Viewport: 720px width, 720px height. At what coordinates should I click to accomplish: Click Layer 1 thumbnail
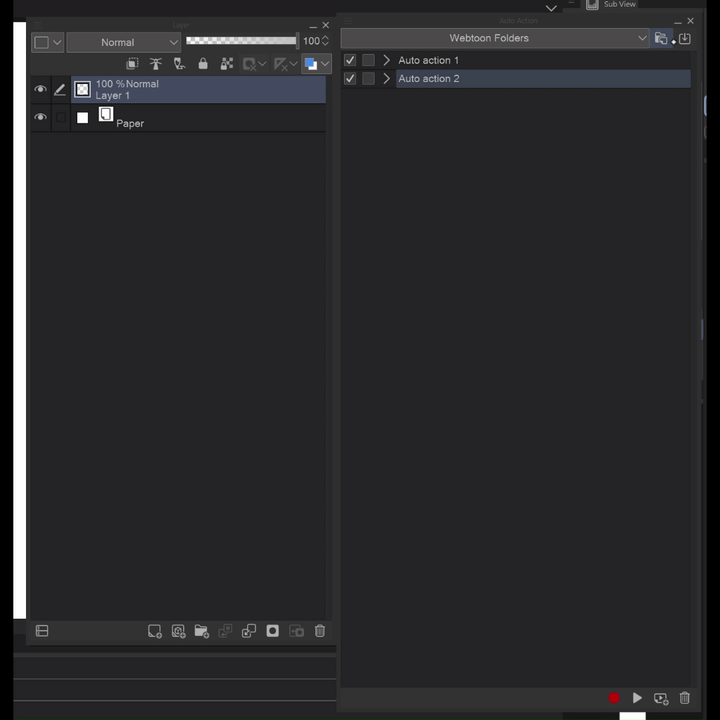click(83, 89)
